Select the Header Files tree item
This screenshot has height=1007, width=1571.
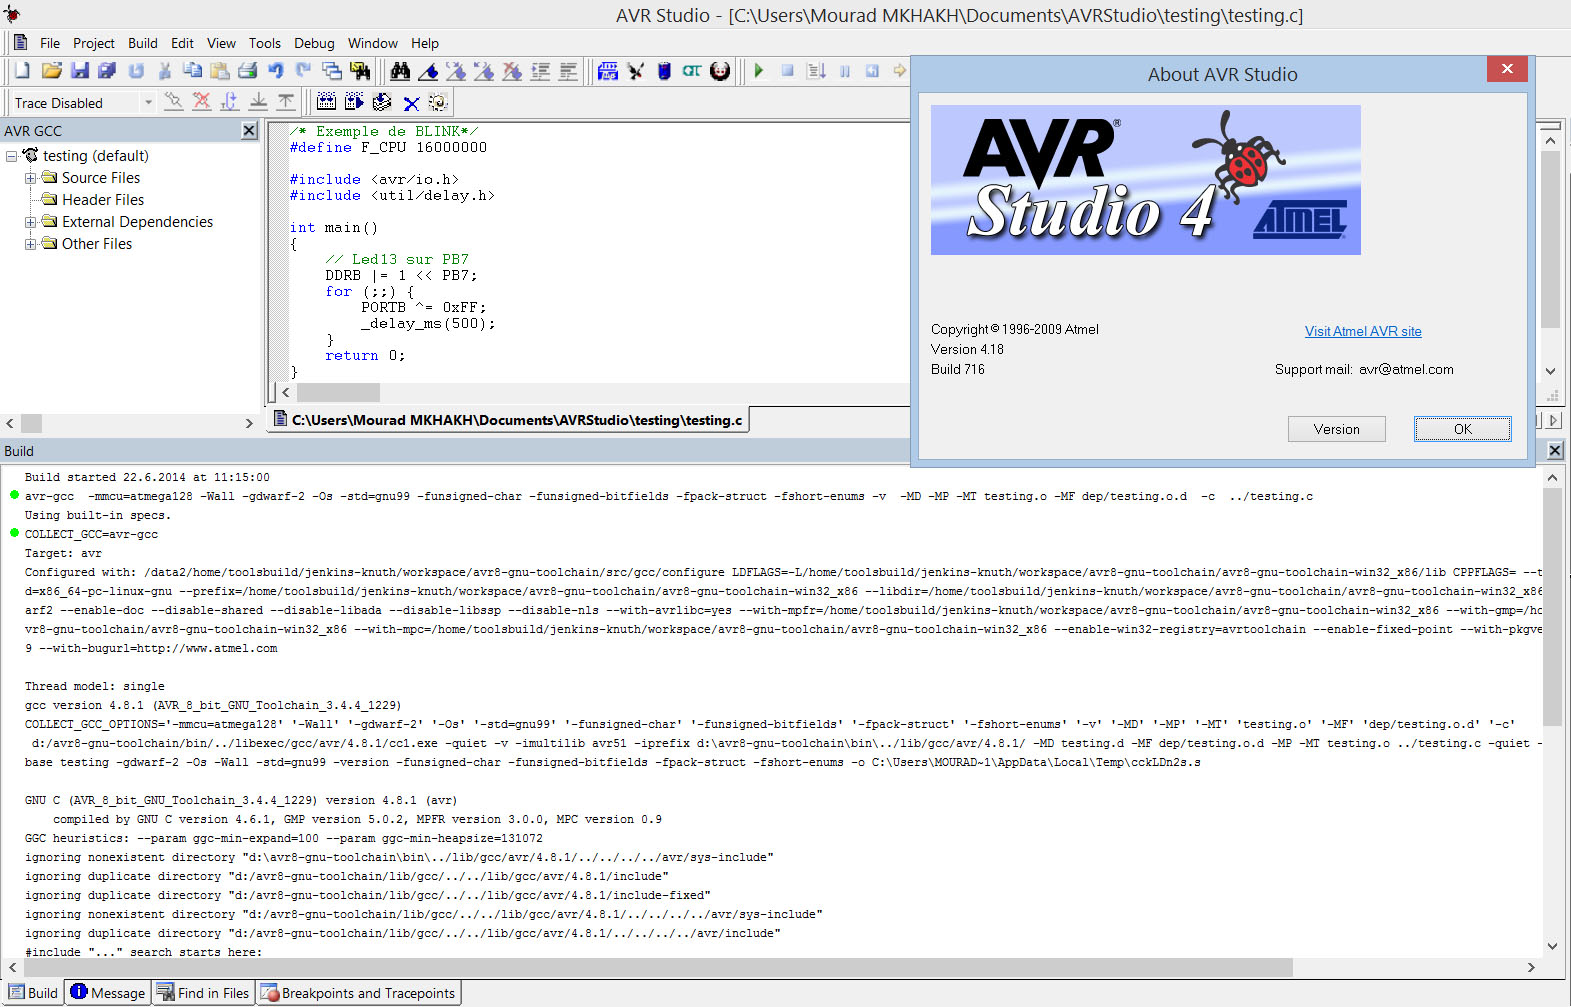[103, 200]
